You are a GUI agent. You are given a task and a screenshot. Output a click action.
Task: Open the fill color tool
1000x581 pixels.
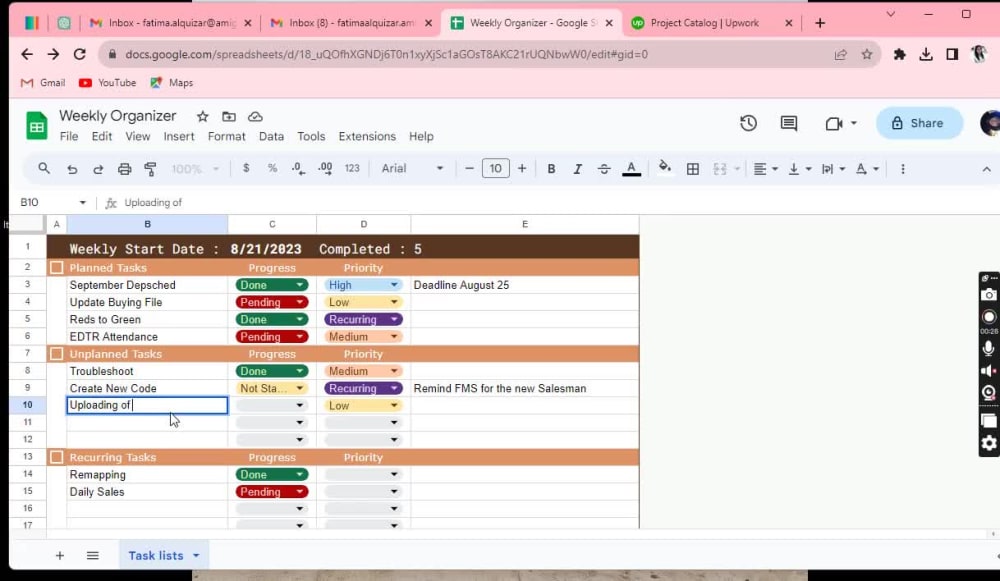point(665,168)
